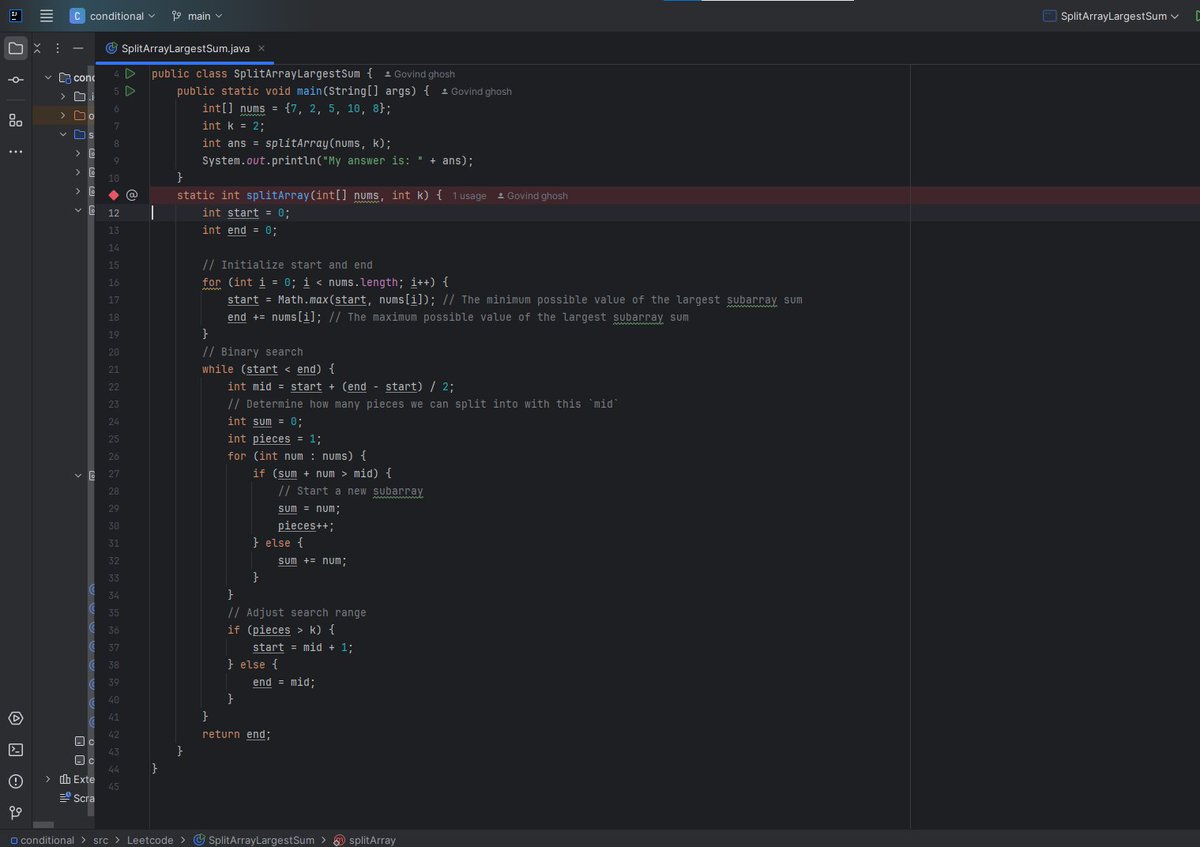Open main branch dropdown

coord(197,16)
